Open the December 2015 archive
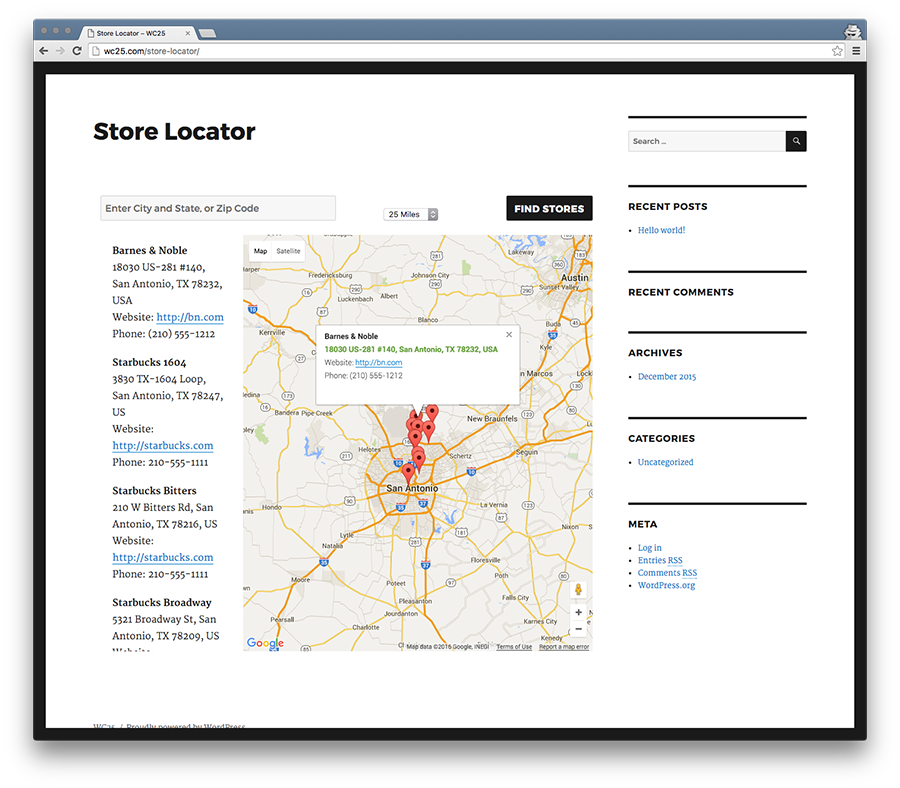This screenshot has width=900, height=788. click(x=667, y=376)
